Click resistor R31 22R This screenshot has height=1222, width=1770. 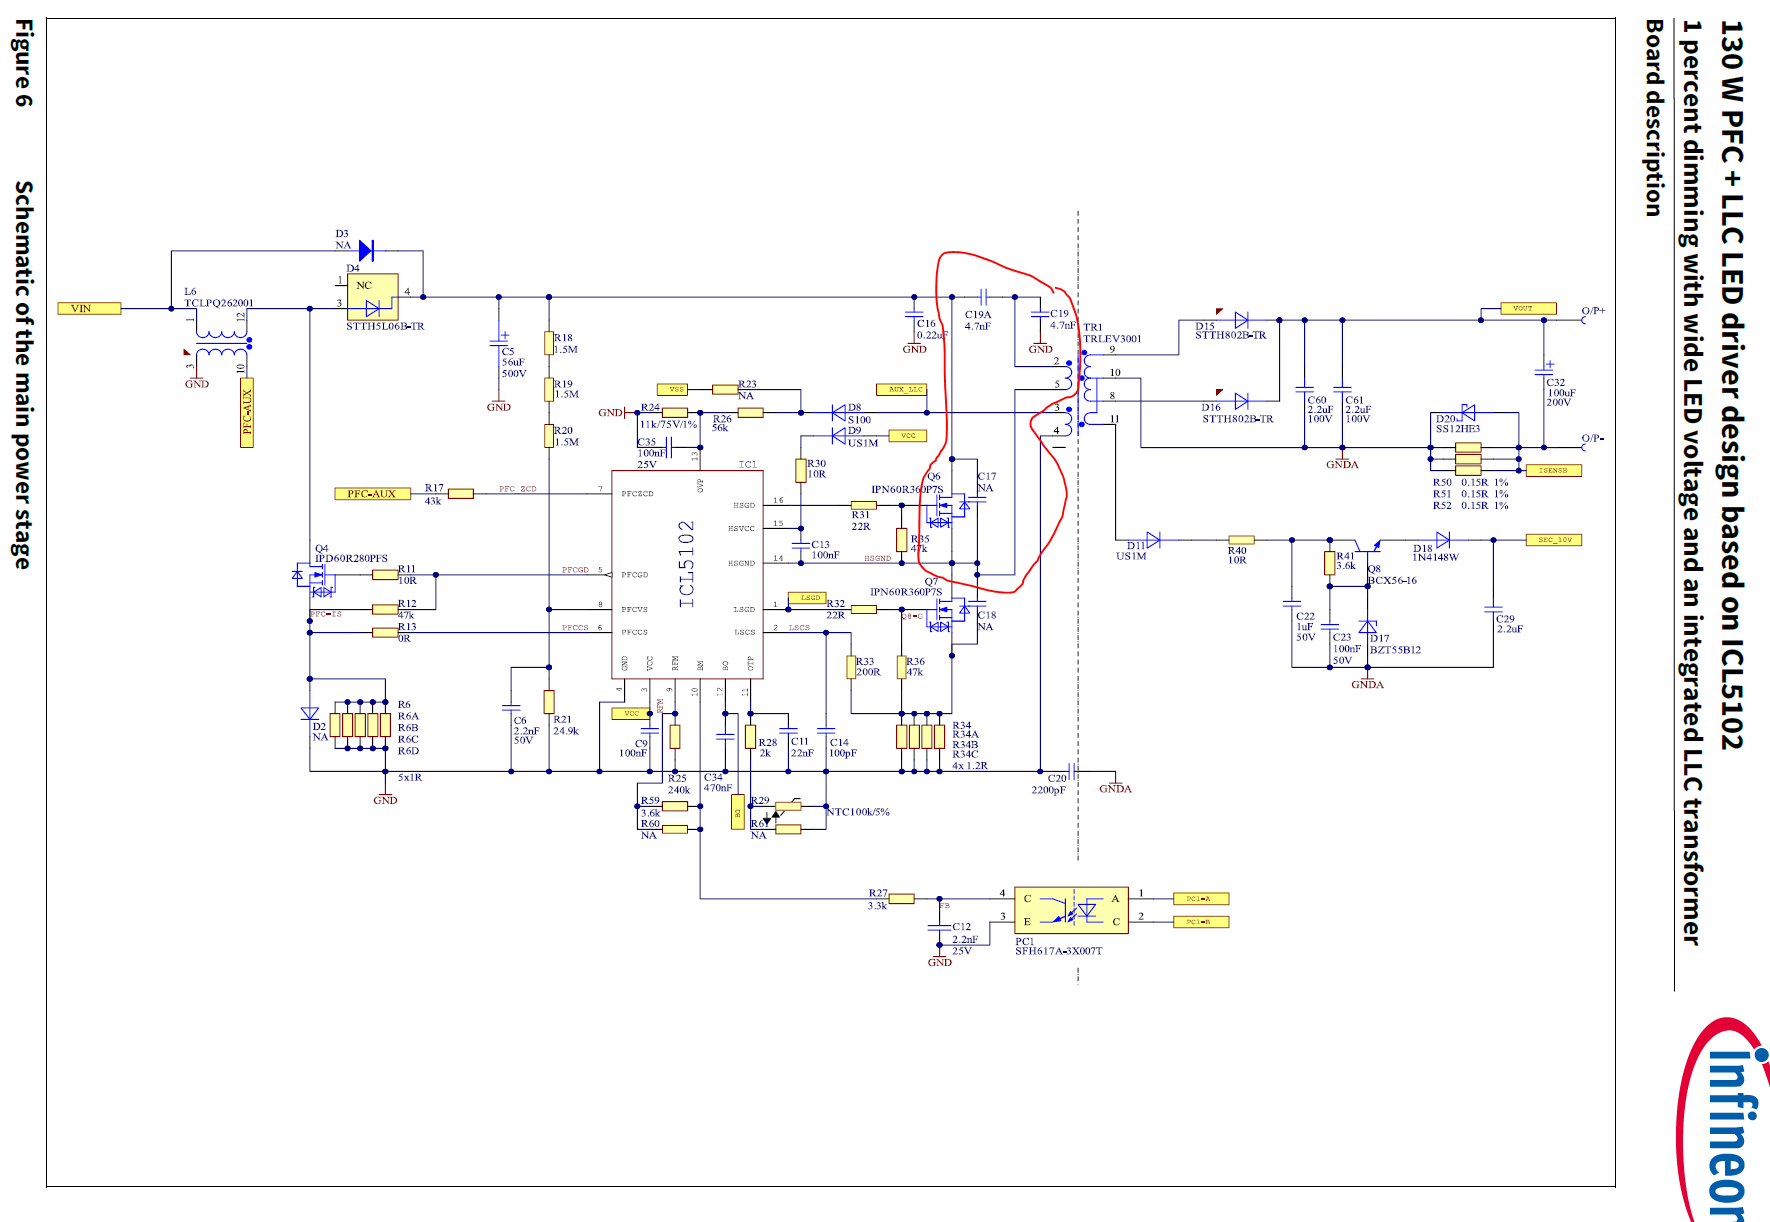864,505
